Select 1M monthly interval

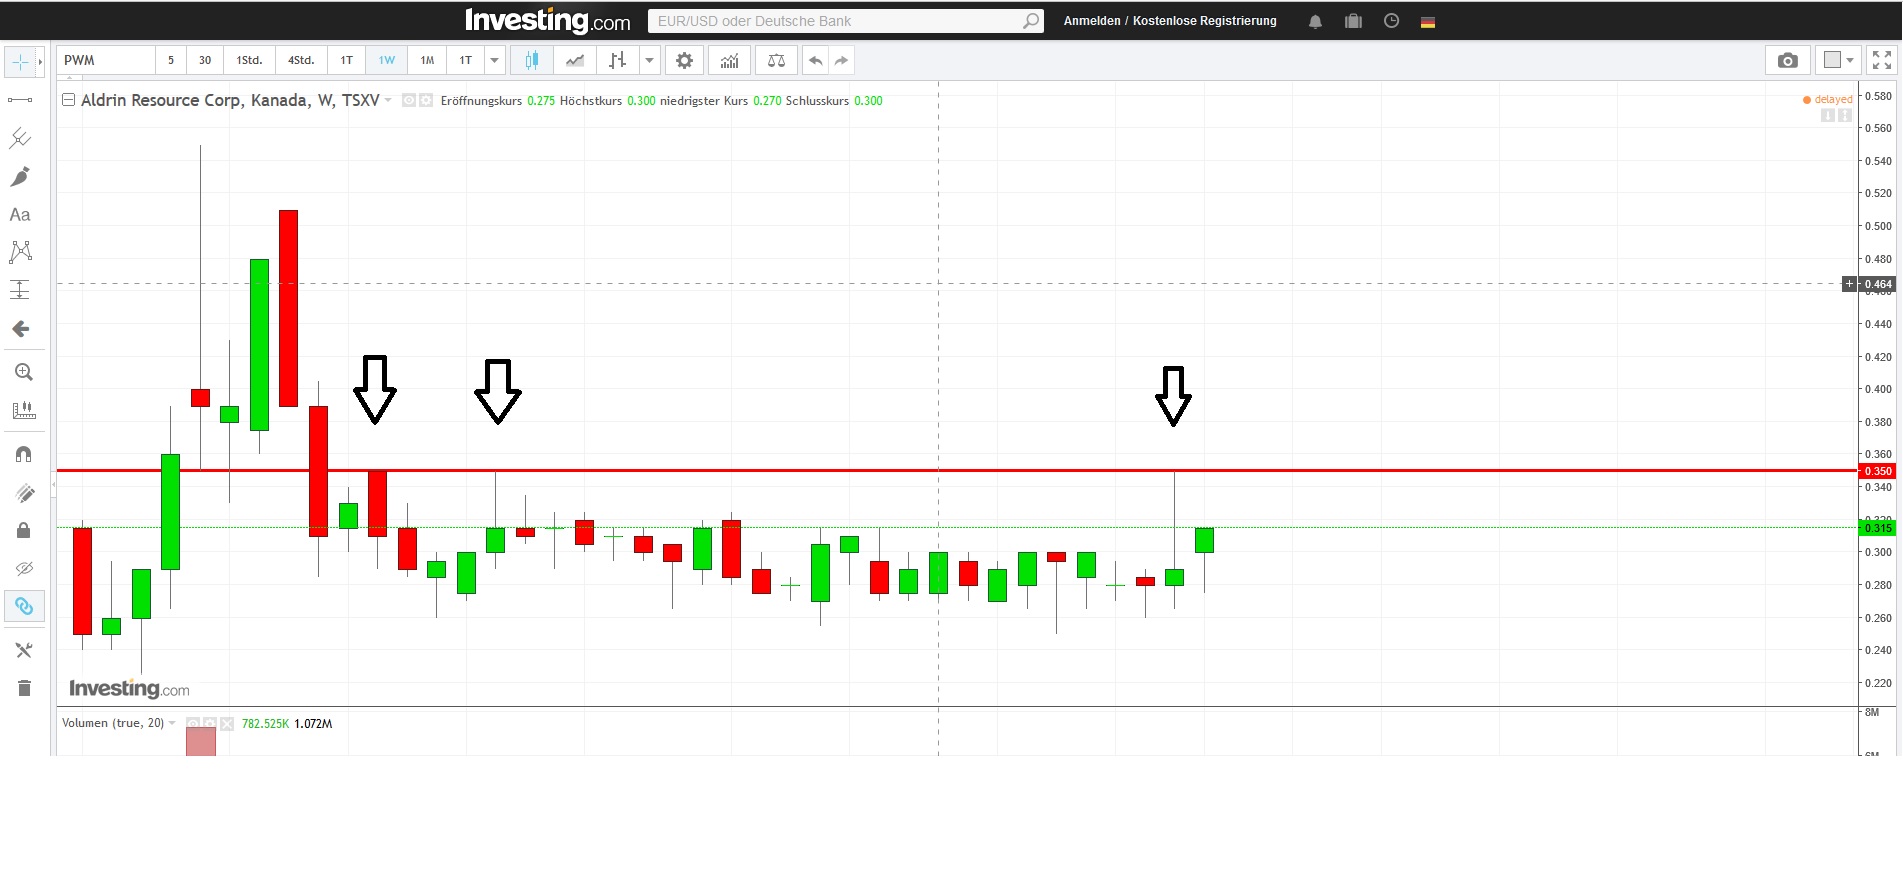coord(427,60)
